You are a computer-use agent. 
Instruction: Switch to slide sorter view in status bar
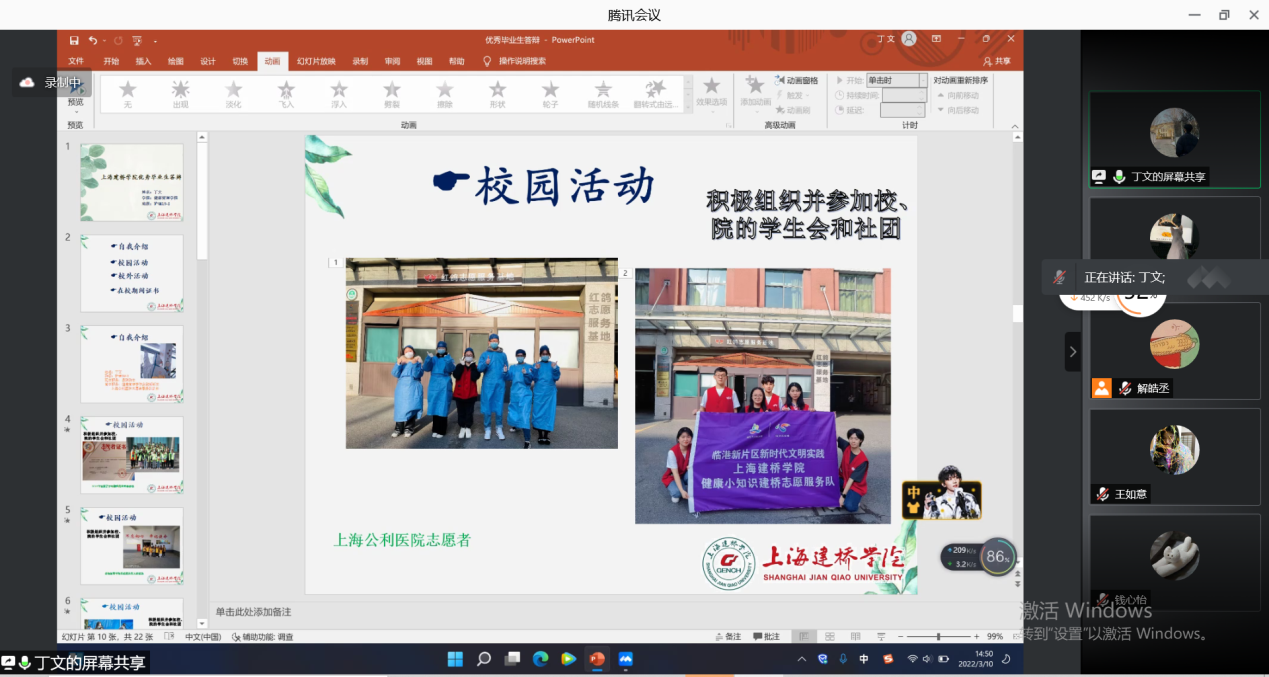point(829,636)
